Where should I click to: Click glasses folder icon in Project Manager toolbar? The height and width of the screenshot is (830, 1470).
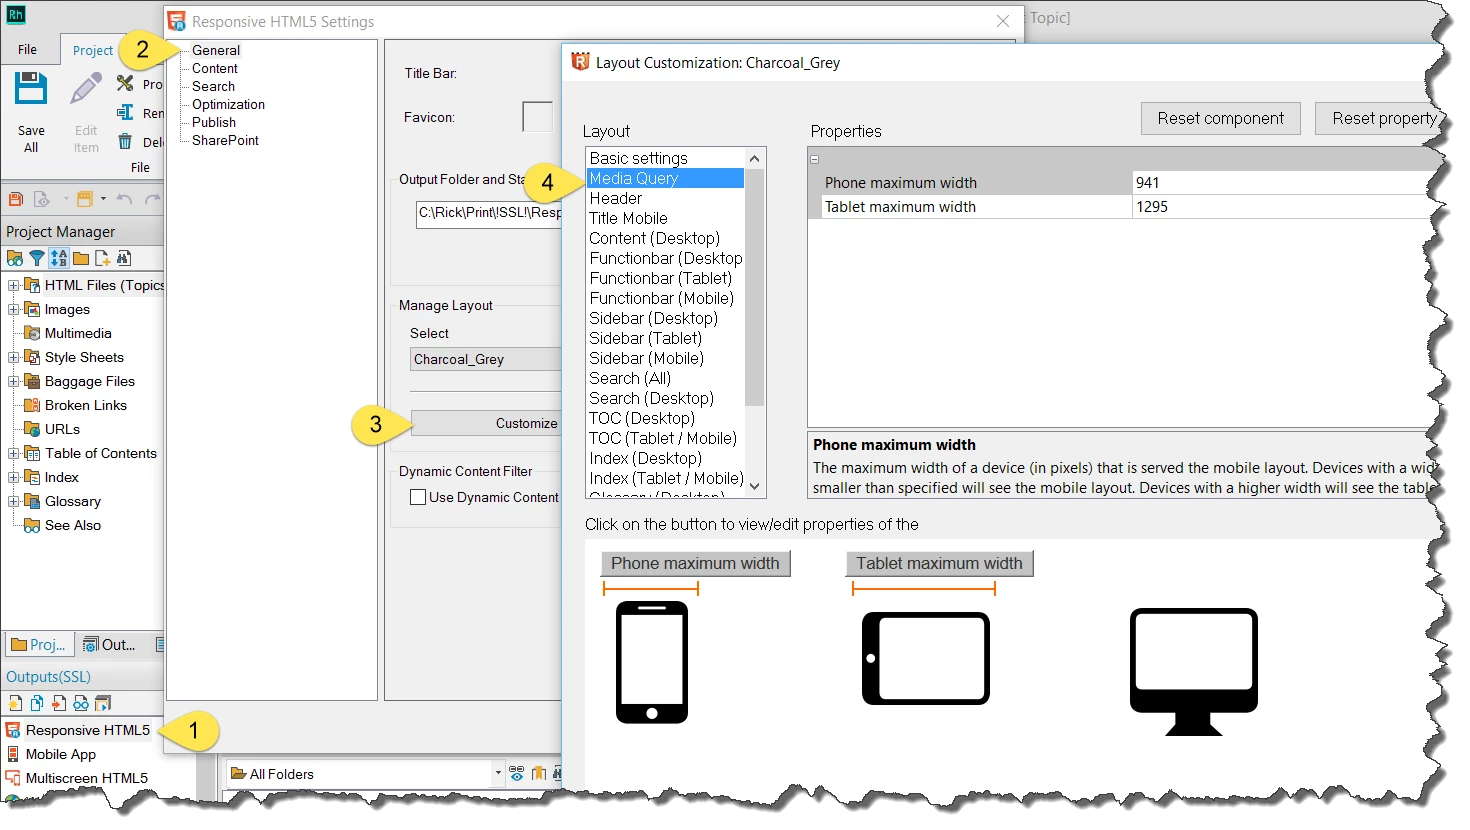[15, 258]
